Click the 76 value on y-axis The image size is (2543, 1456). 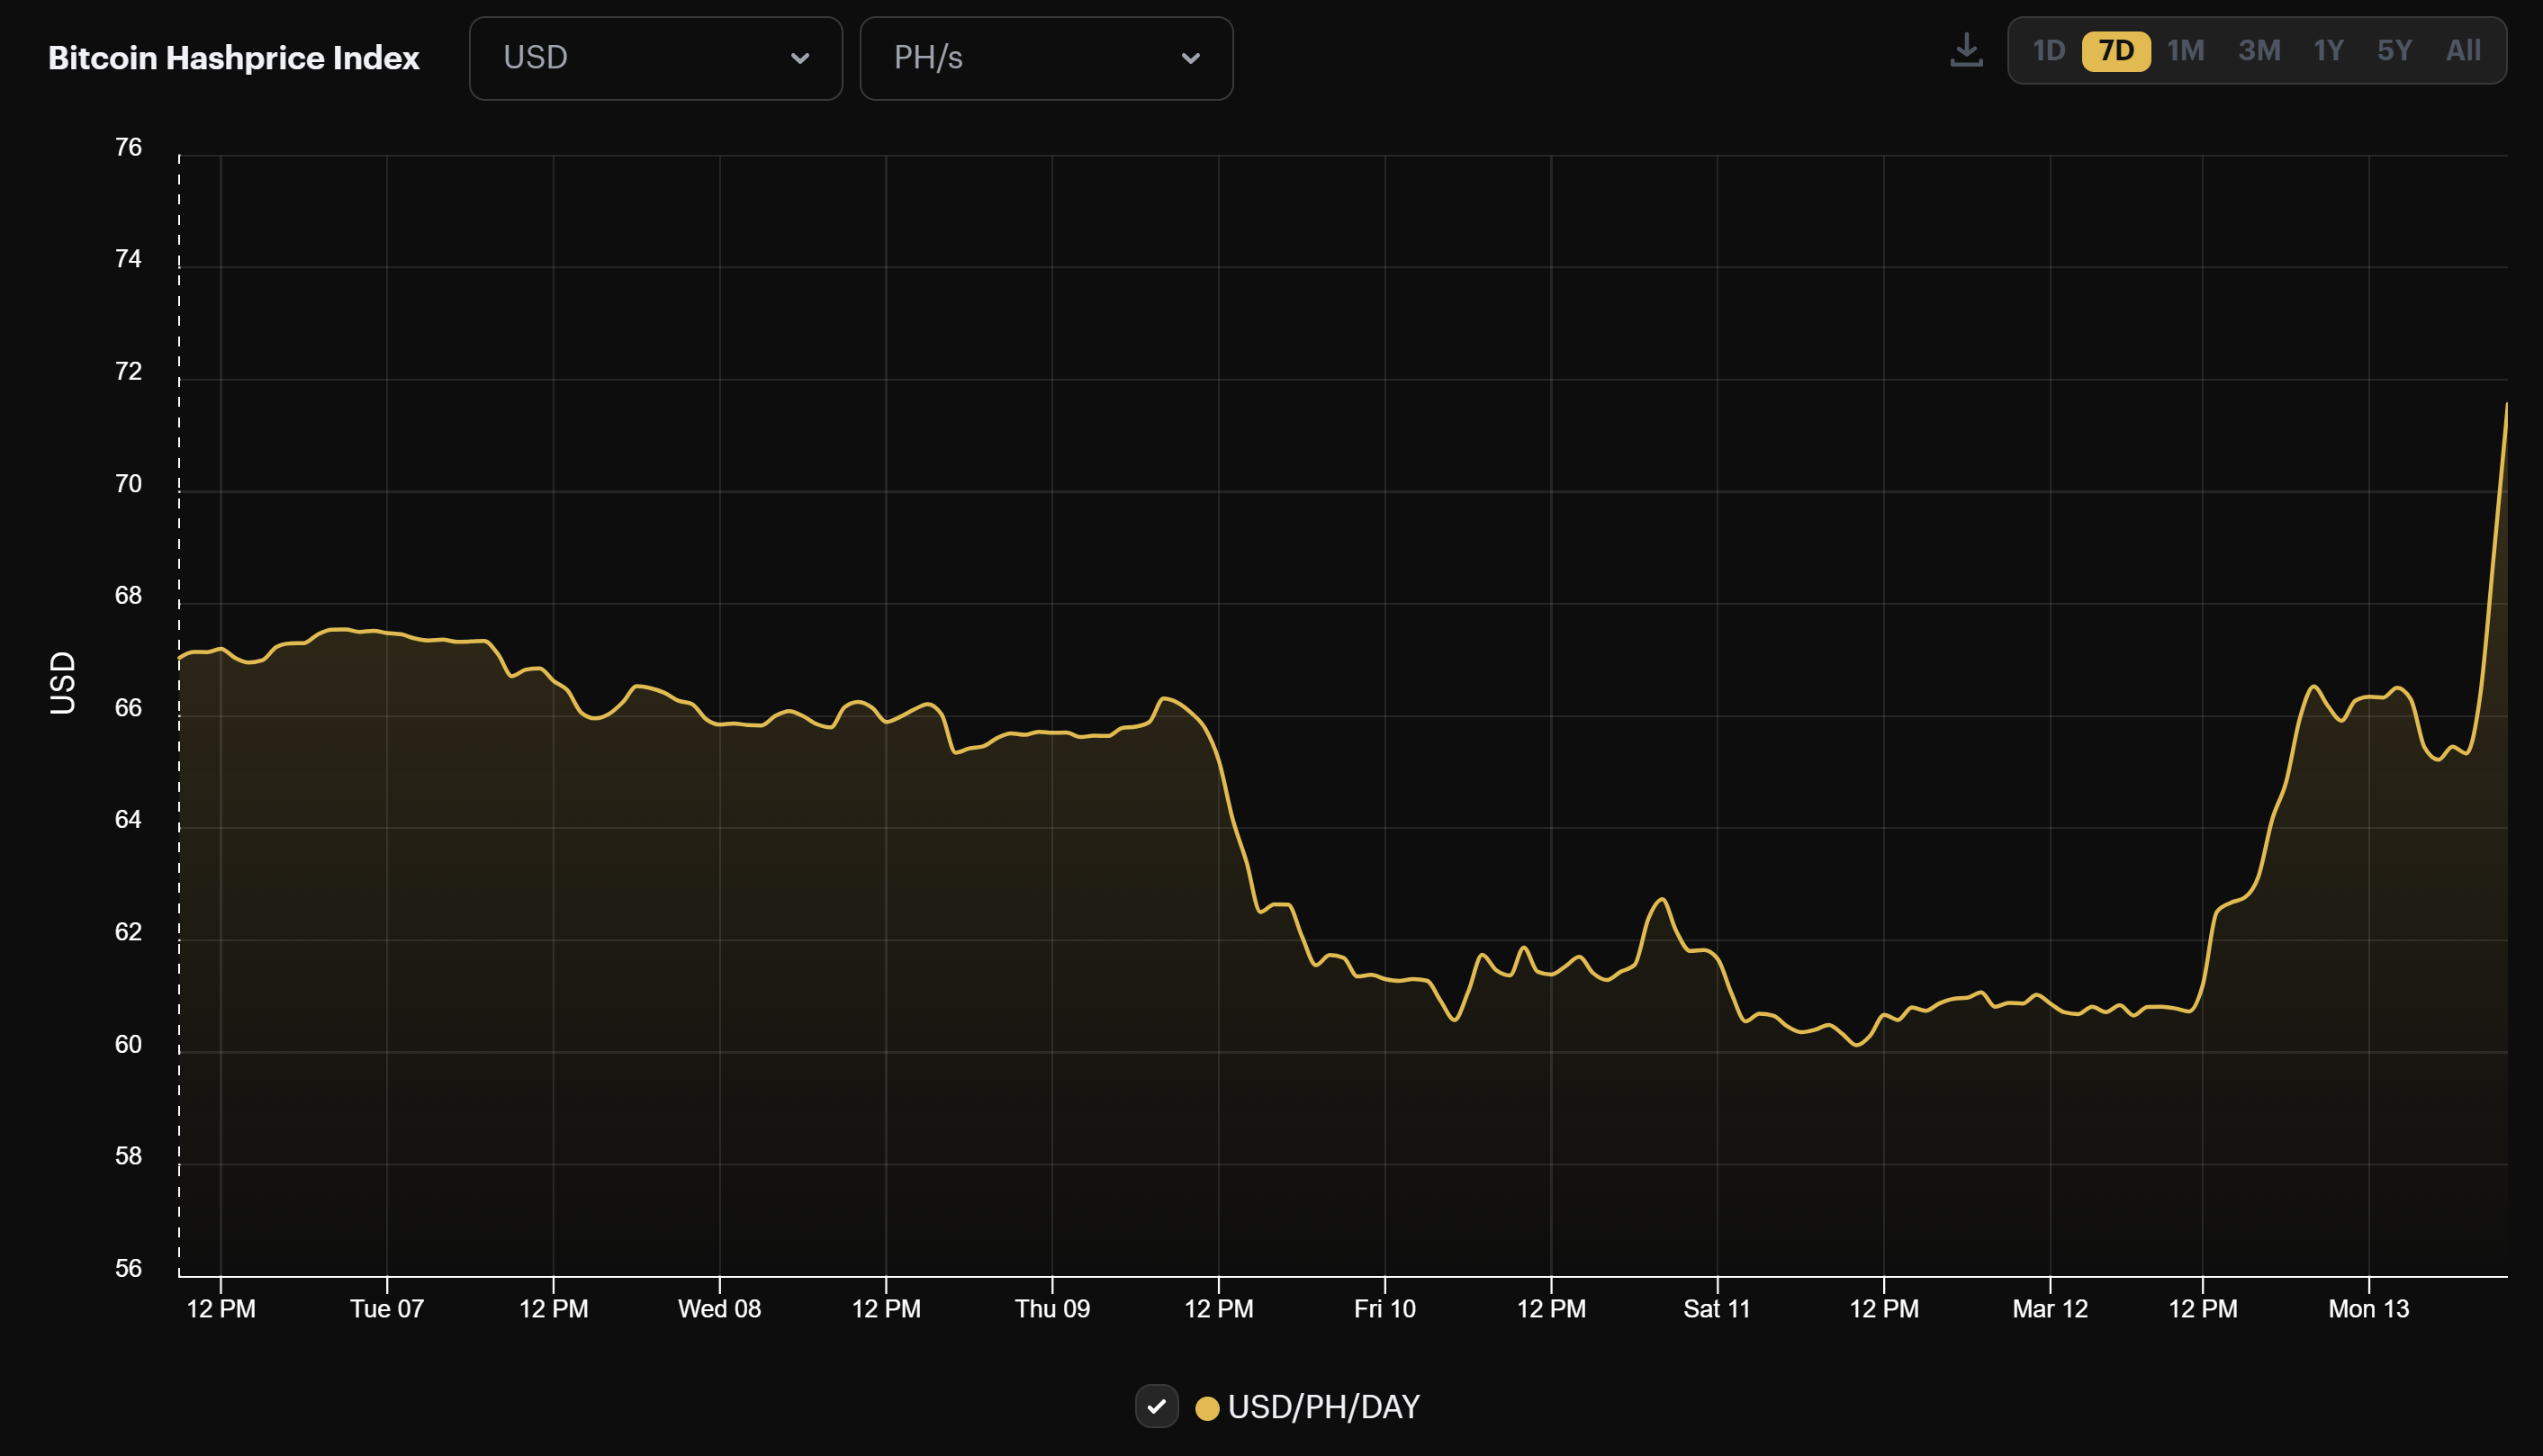(x=128, y=148)
